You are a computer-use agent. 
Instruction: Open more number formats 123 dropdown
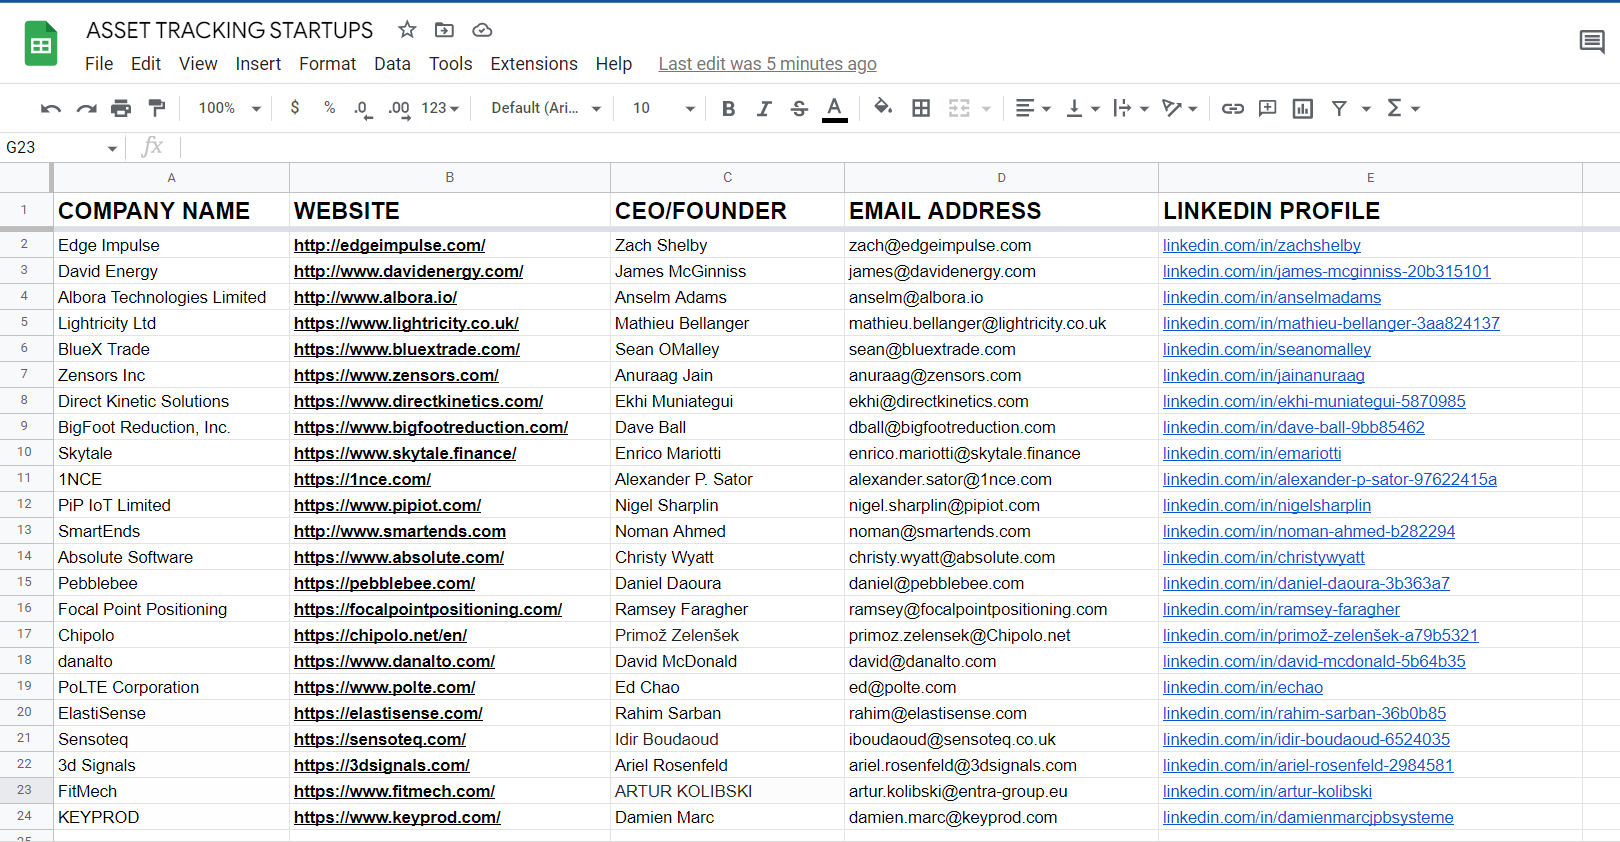click(440, 108)
